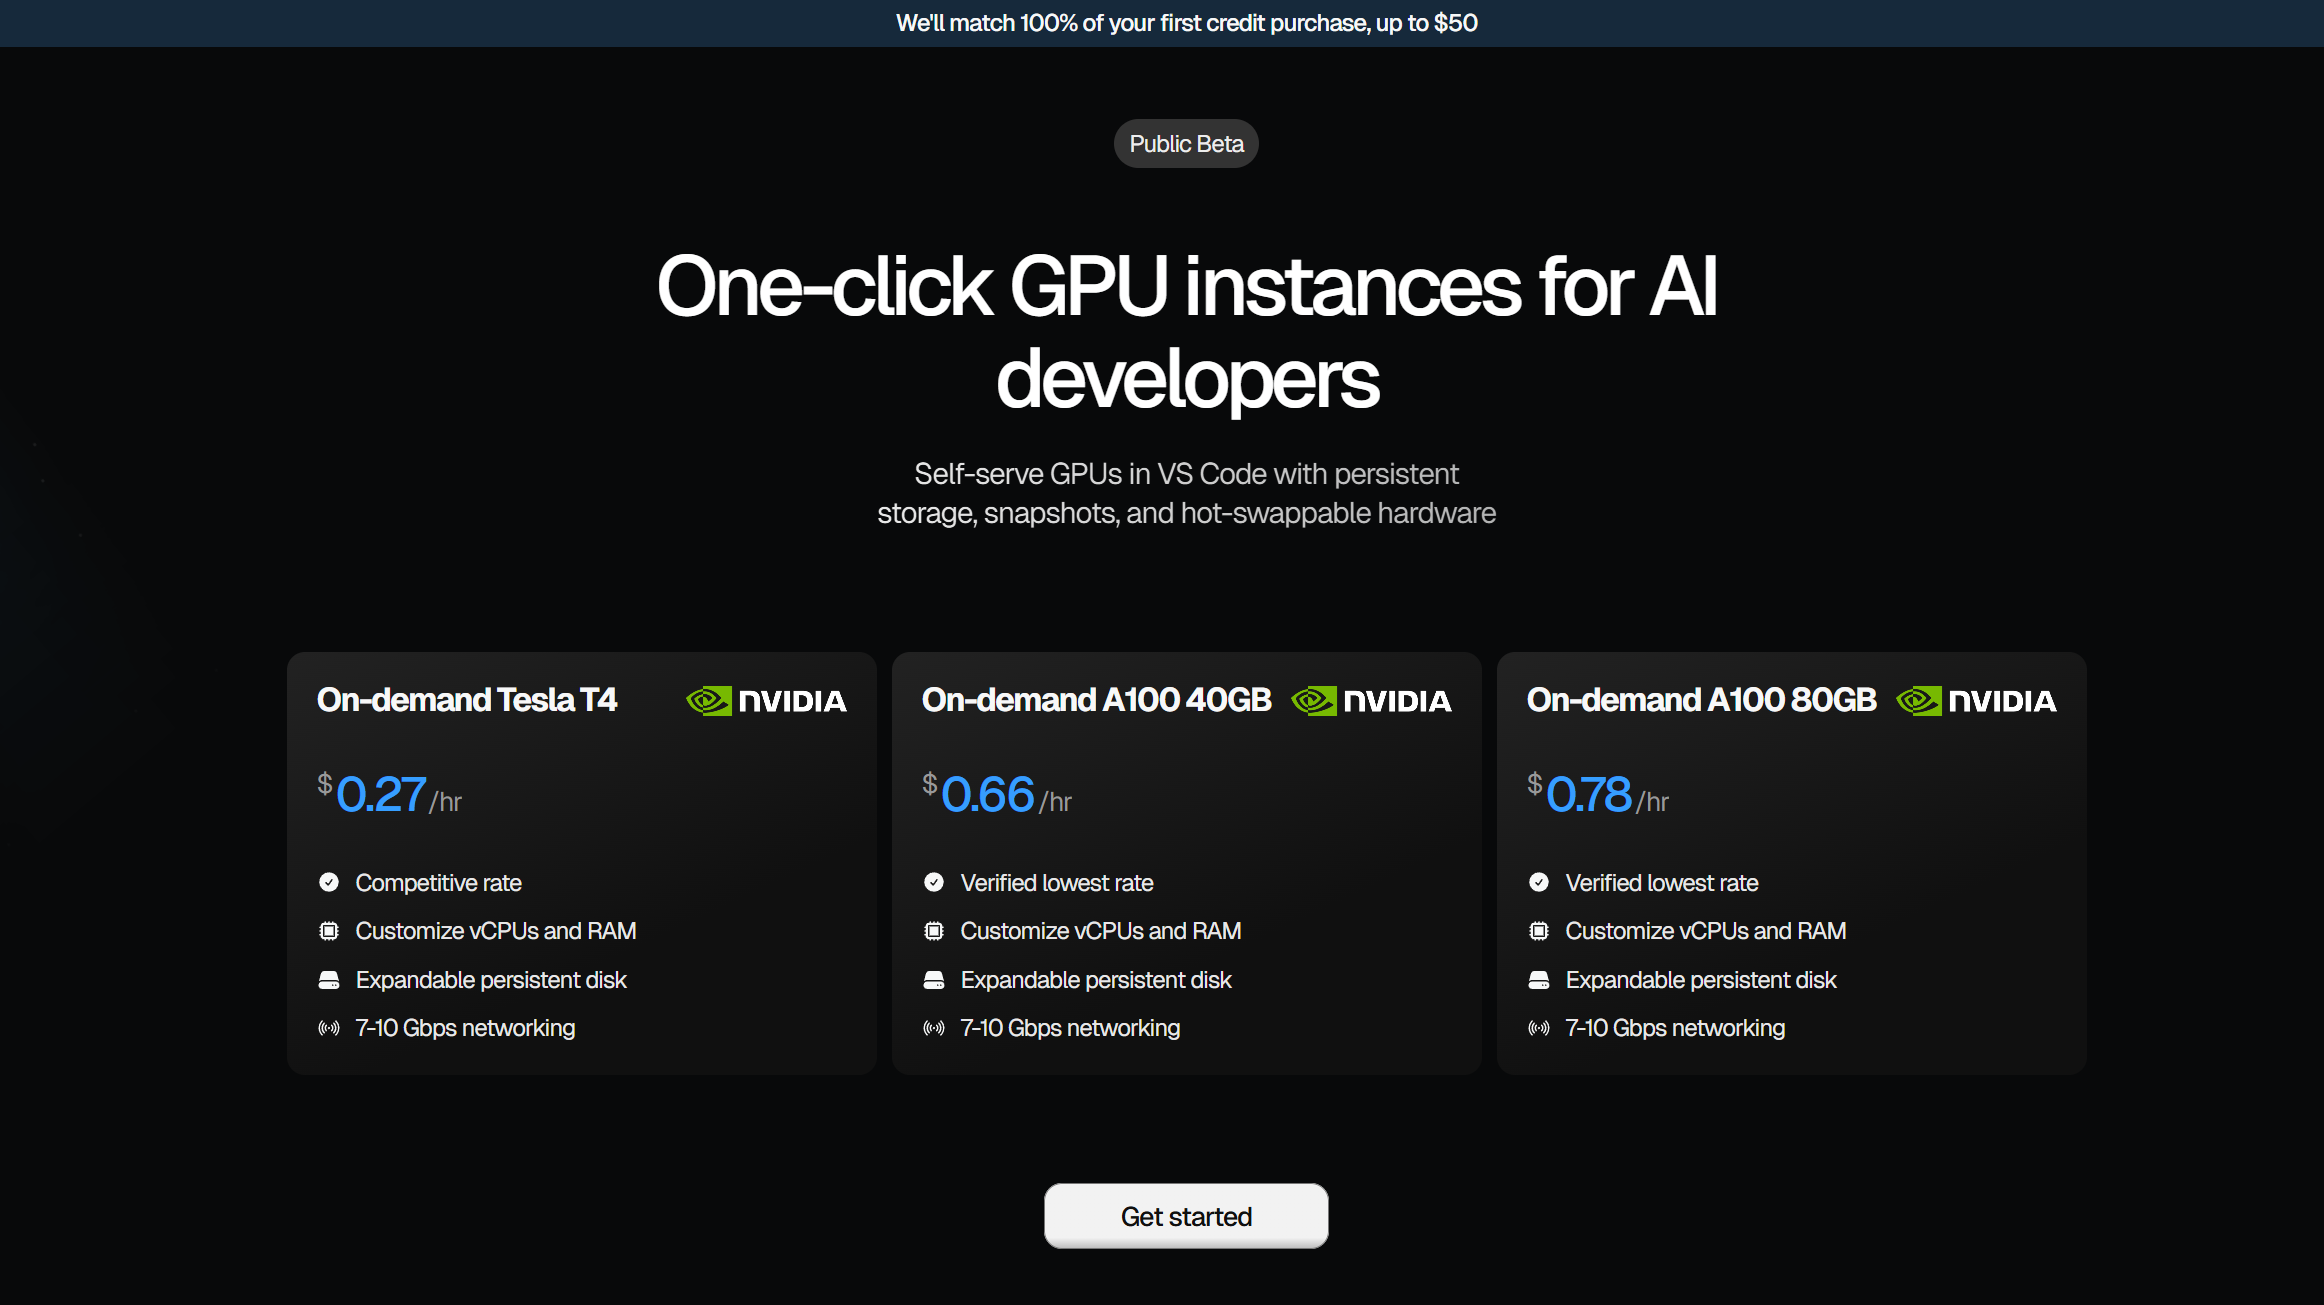Click CPU chip icon in Tesla T4 card
Screen dimensions: 2324x1305
point(329,931)
